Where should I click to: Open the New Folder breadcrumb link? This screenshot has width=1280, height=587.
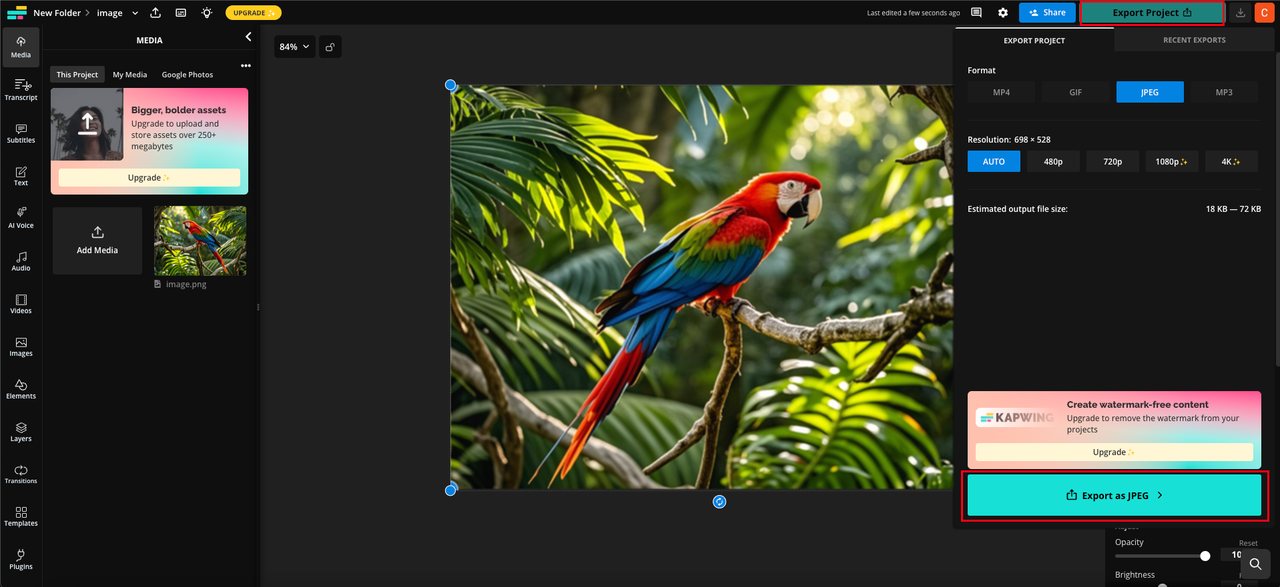[x=57, y=13]
